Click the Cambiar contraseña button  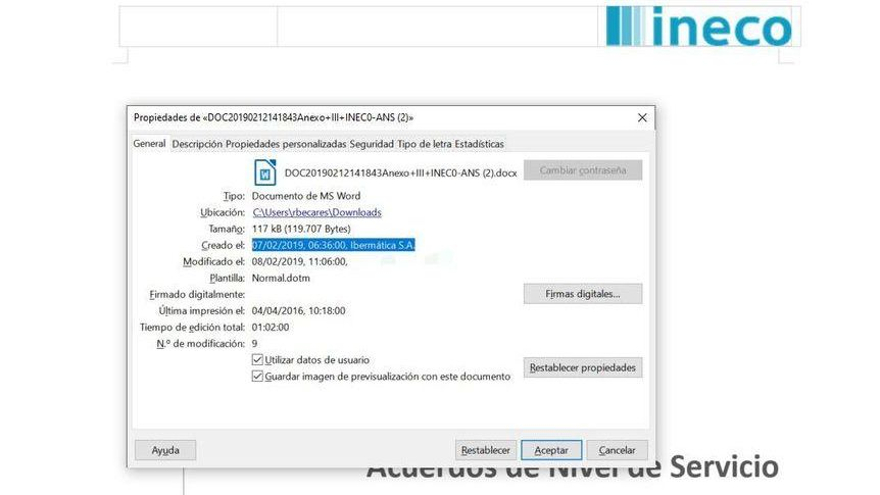(x=583, y=170)
